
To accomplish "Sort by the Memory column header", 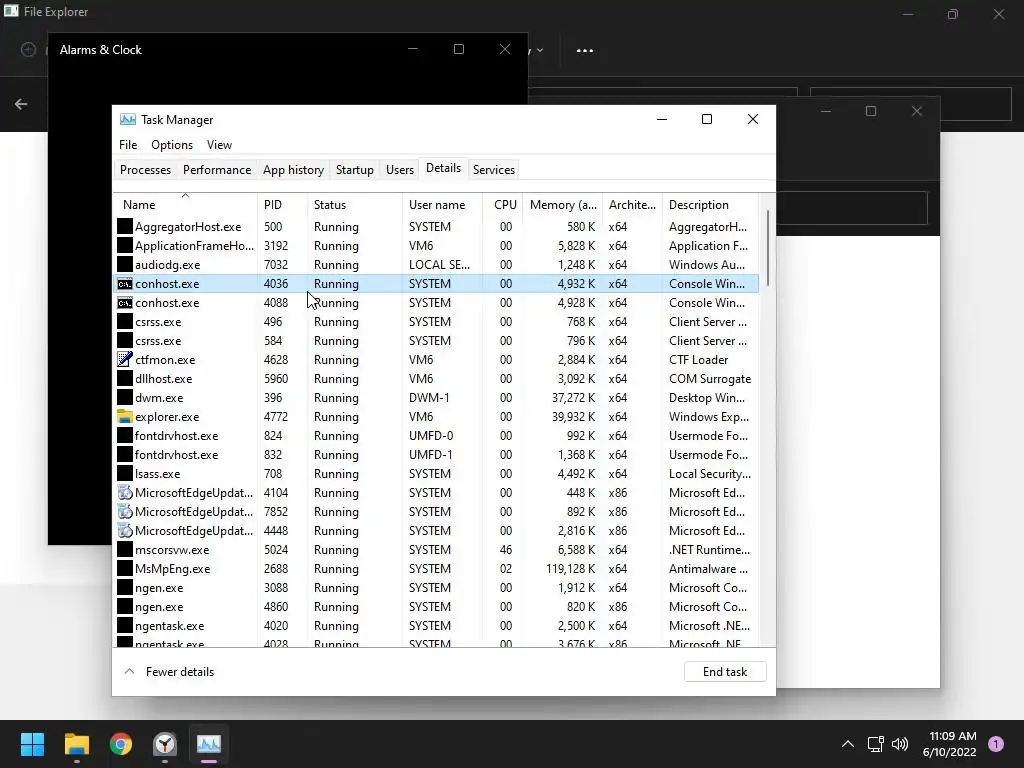I will 563,205.
